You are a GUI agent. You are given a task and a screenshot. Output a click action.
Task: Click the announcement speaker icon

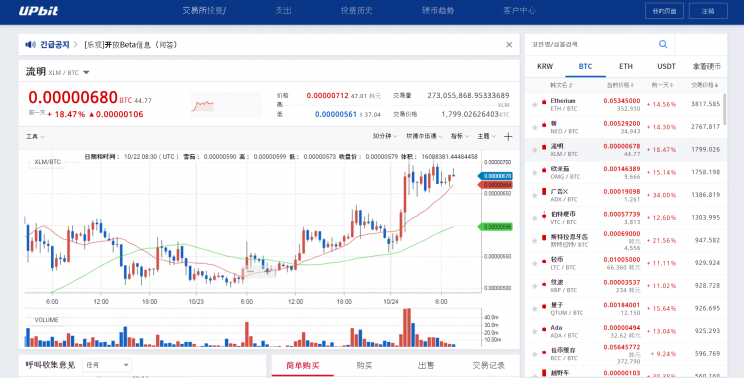coord(30,45)
